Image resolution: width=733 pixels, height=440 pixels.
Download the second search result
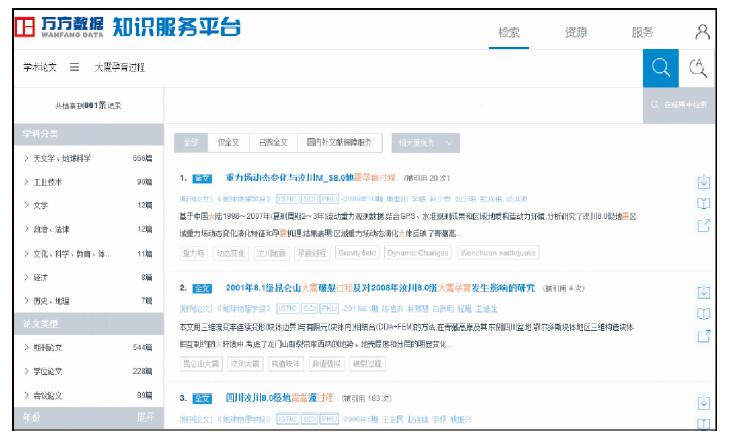(x=703, y=292)
